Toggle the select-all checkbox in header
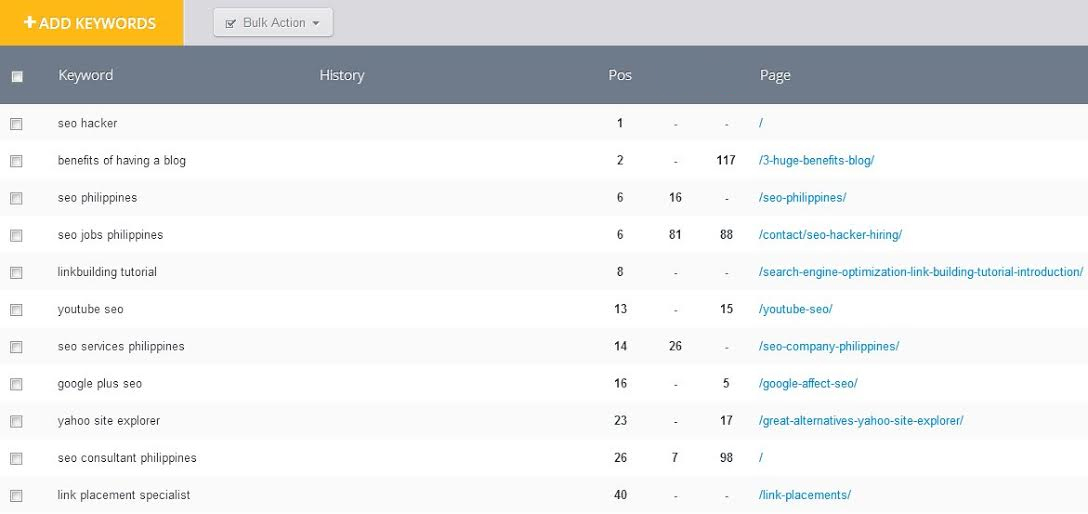The image size is (1088, 514). tap(17, 76)
